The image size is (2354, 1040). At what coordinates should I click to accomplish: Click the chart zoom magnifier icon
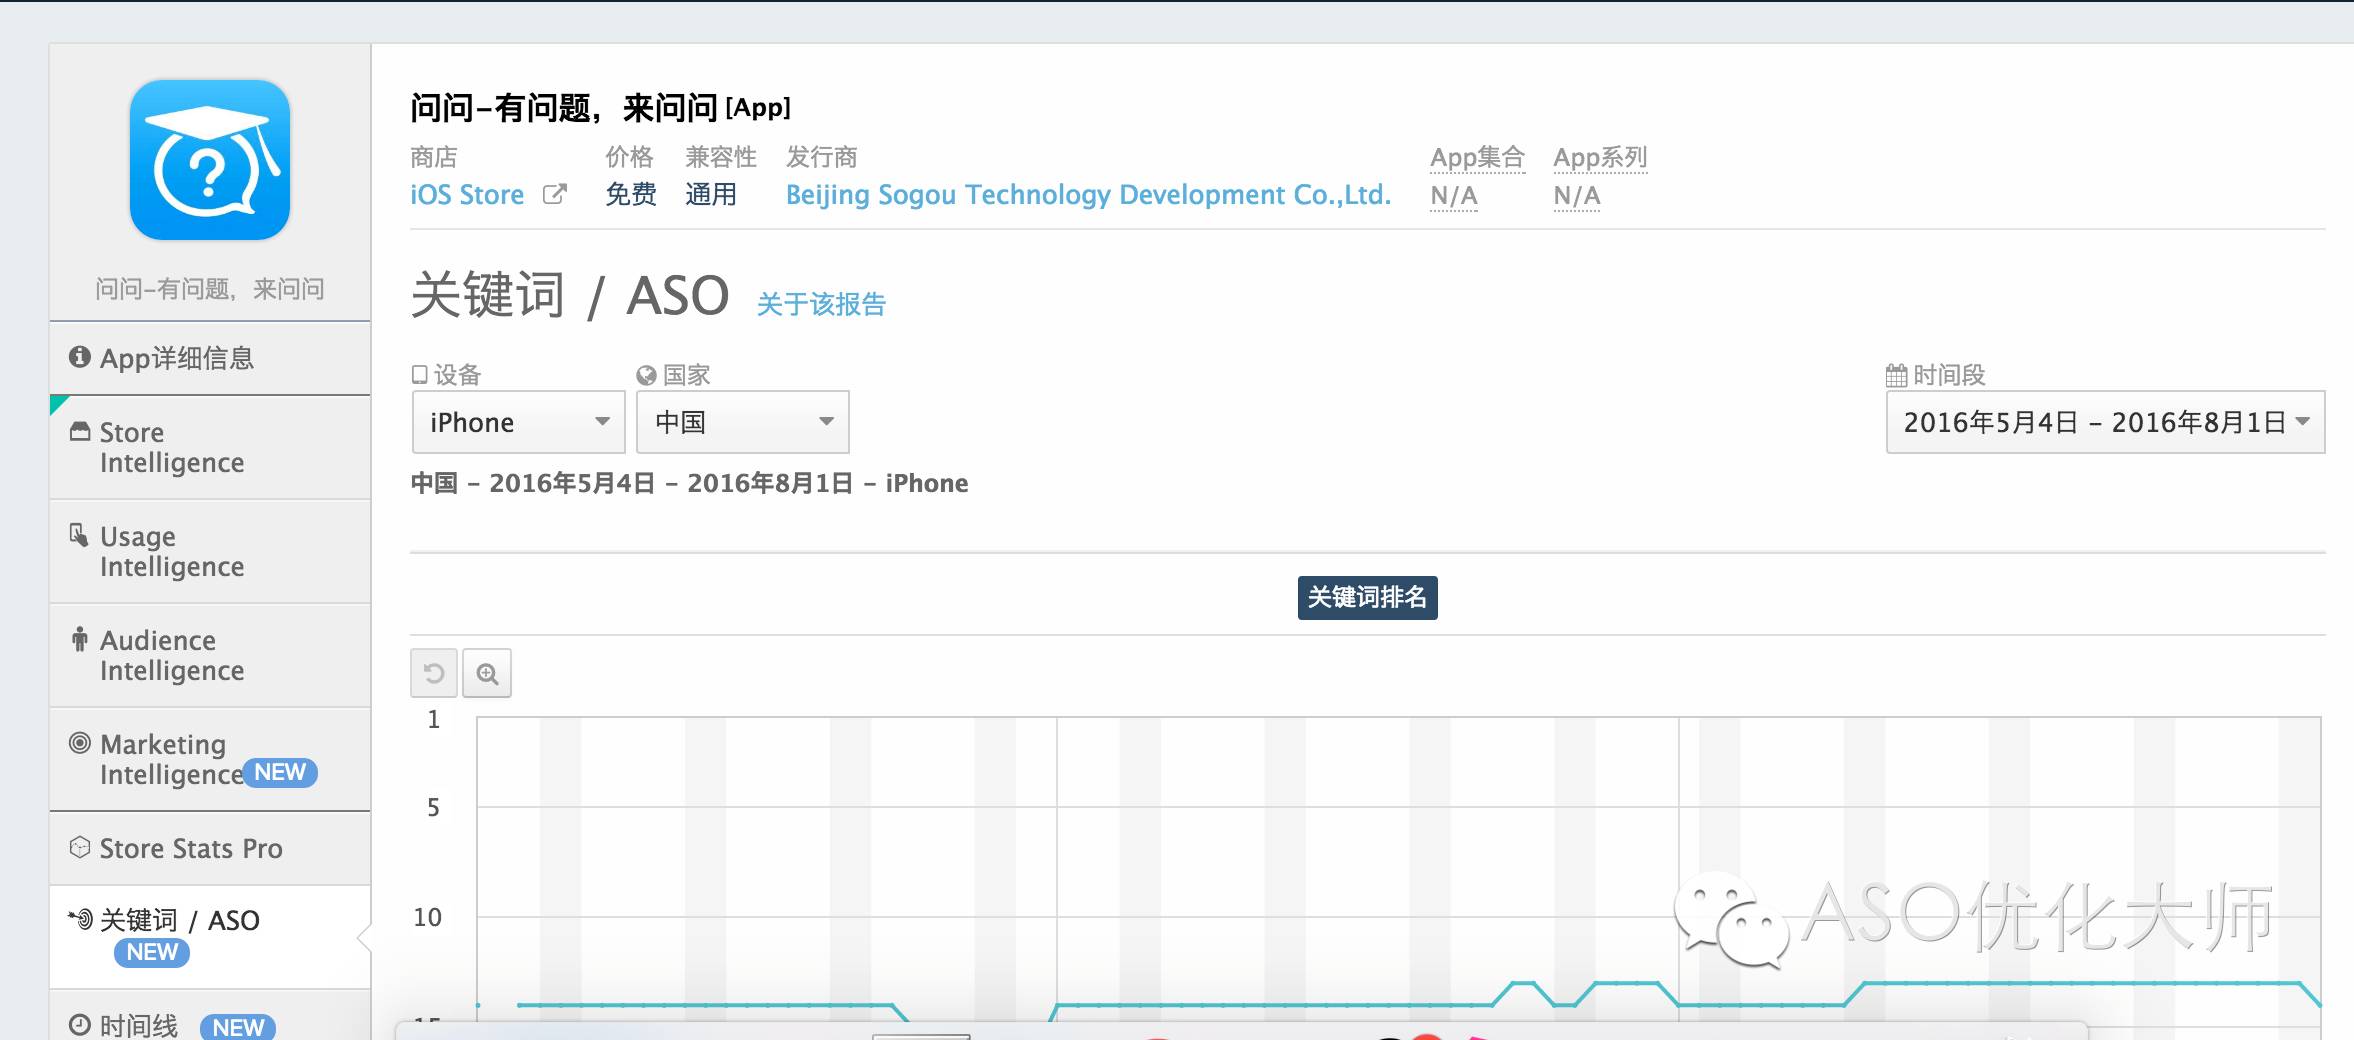click(x=487, y=673)
